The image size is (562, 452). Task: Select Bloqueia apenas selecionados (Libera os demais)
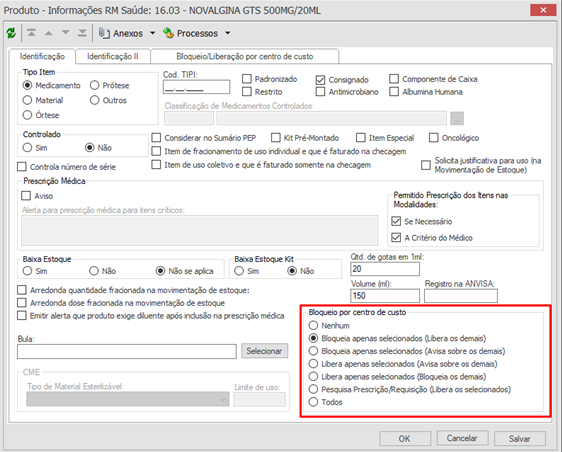(313, 338)
